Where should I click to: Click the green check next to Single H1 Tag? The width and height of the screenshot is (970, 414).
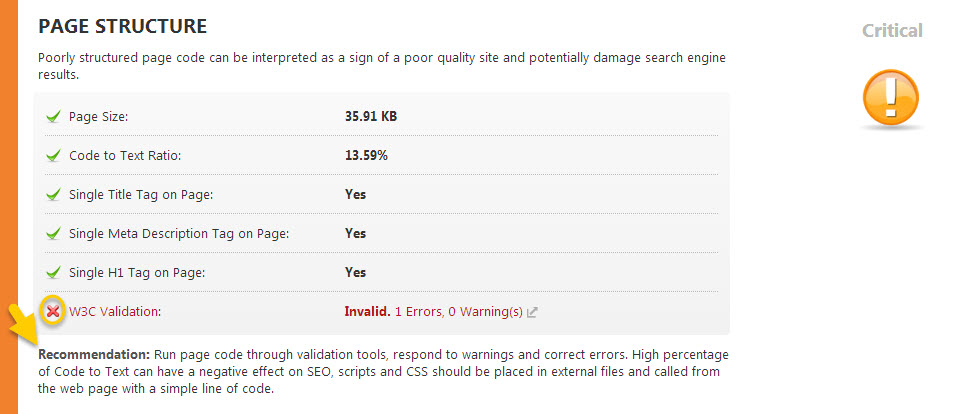(x=53, y=273)
